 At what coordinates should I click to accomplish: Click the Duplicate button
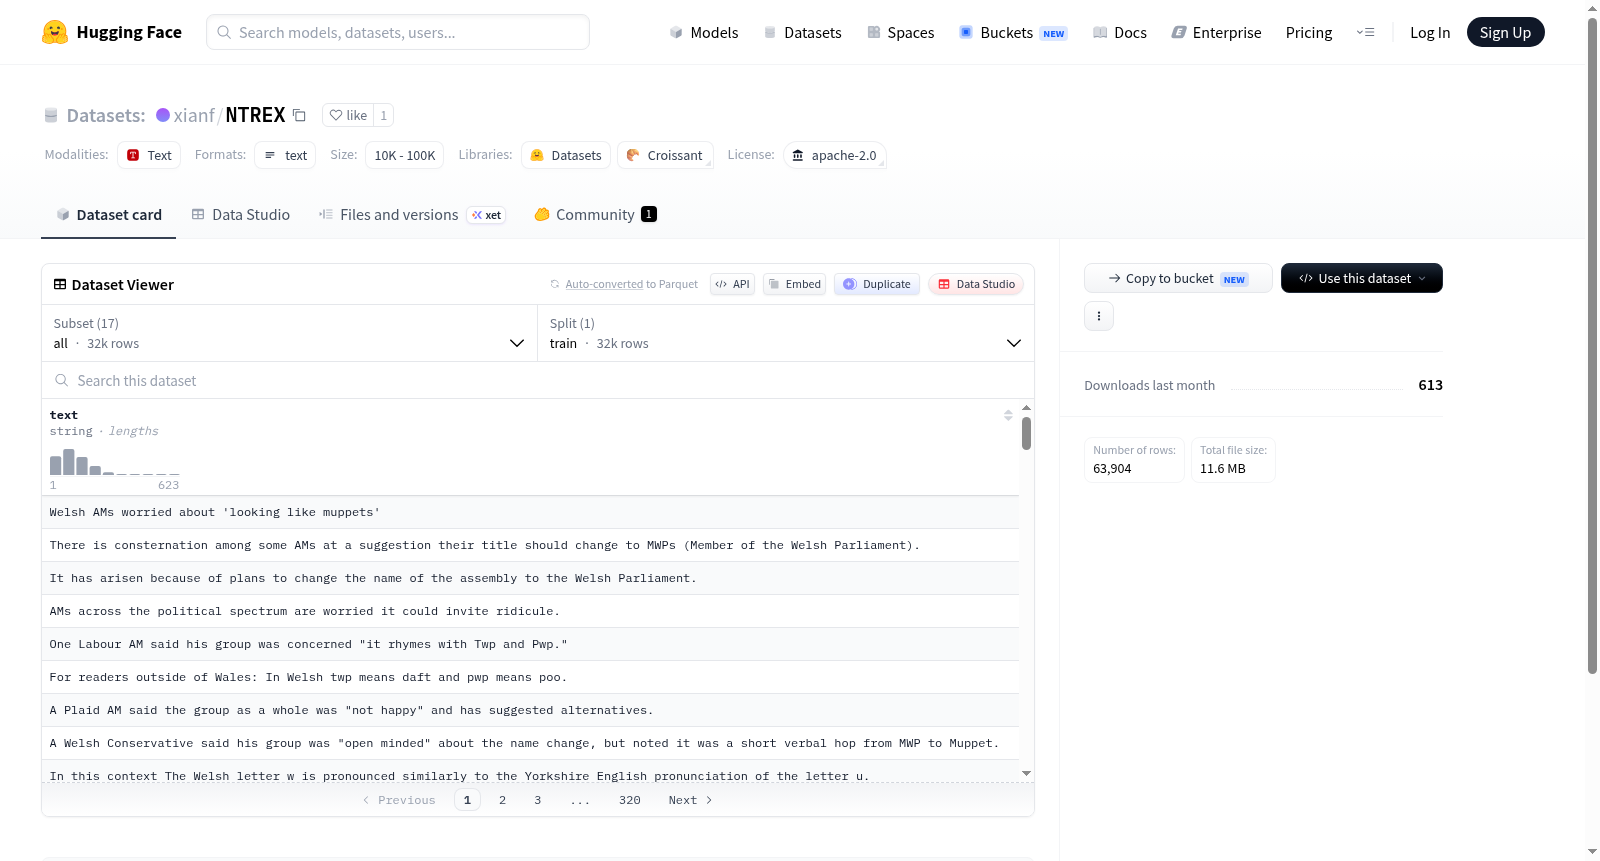(x=877, y=284)
